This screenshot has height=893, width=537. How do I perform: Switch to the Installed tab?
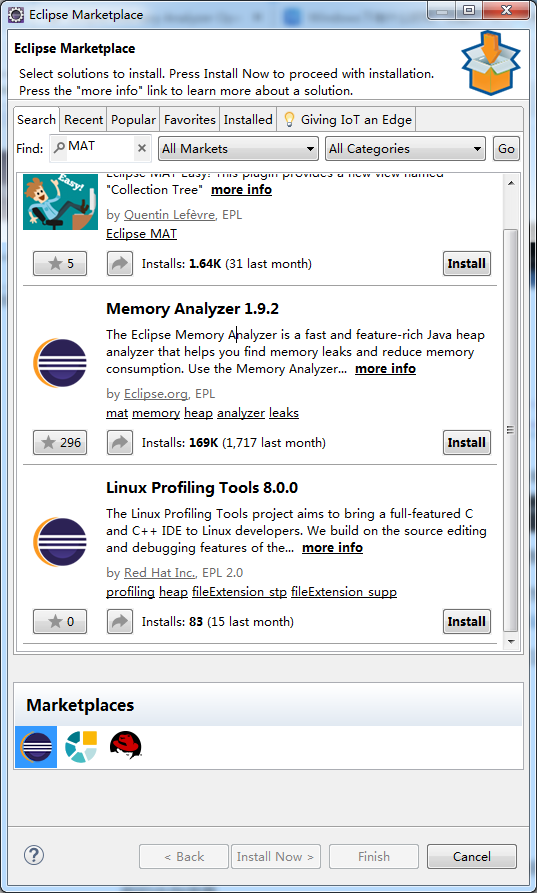[248, 120]
